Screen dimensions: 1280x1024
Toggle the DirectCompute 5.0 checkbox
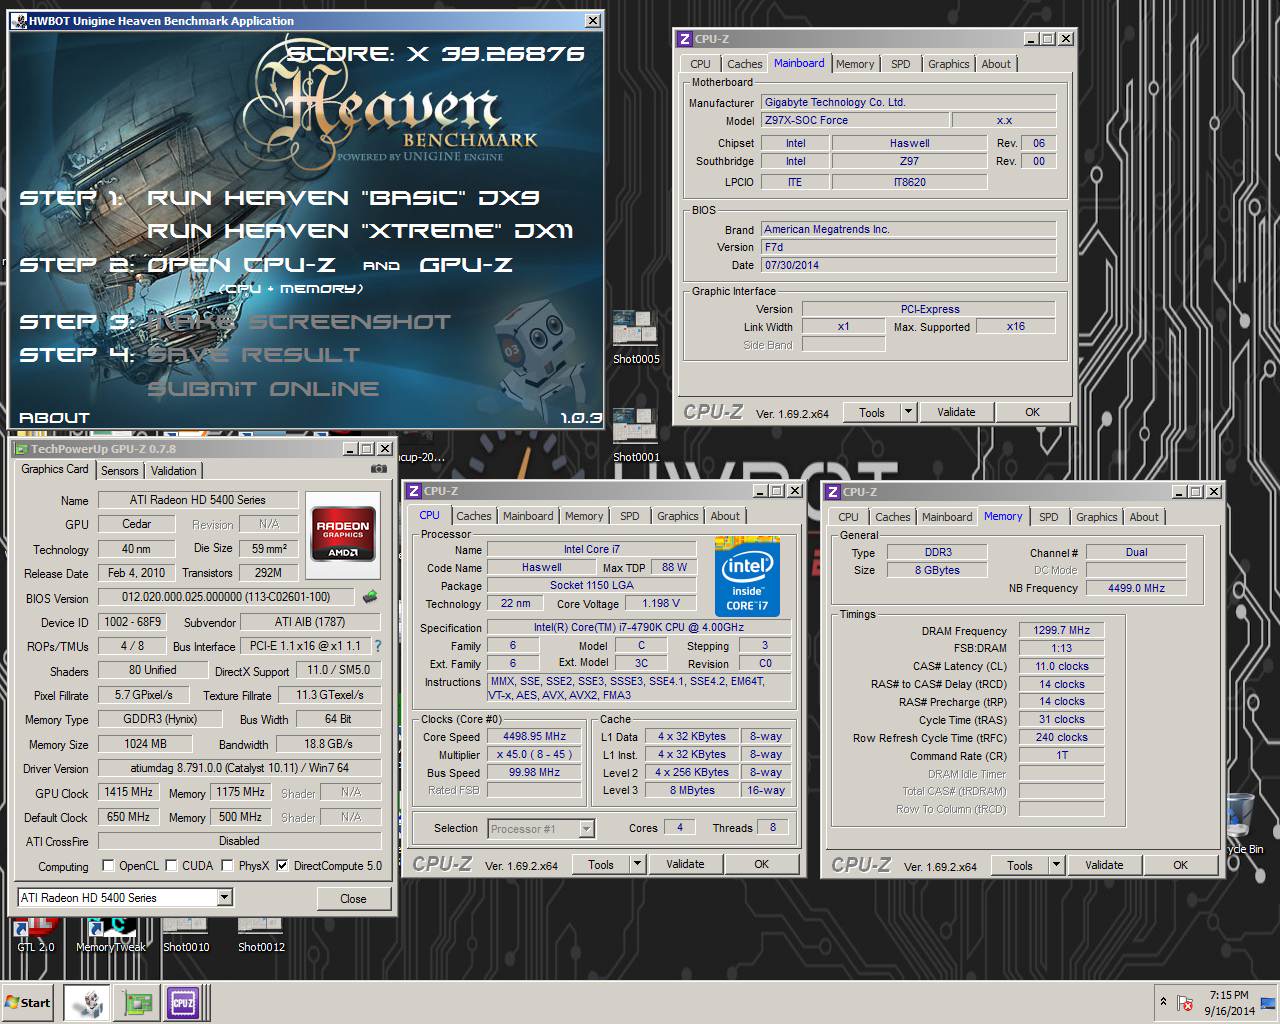tap(282, 866)
